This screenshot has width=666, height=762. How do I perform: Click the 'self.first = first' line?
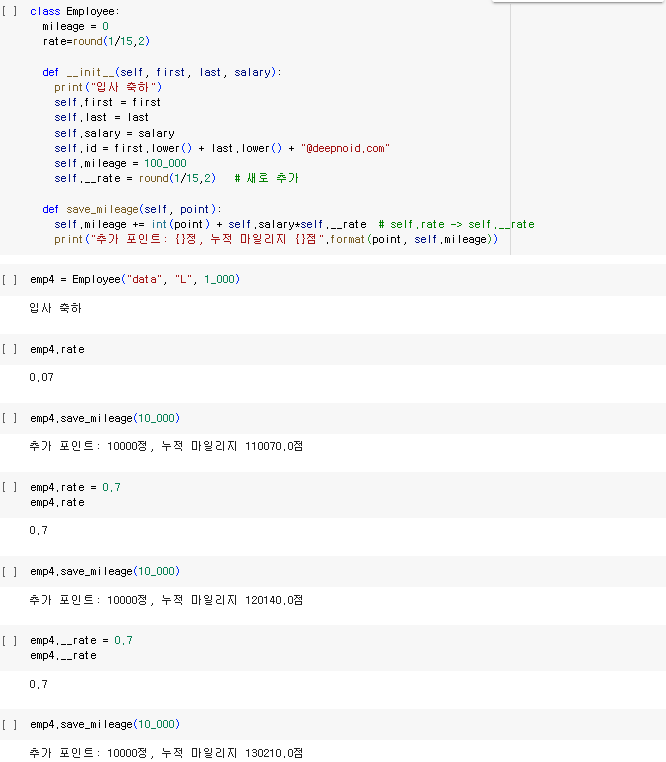click(x=107, y=102)
